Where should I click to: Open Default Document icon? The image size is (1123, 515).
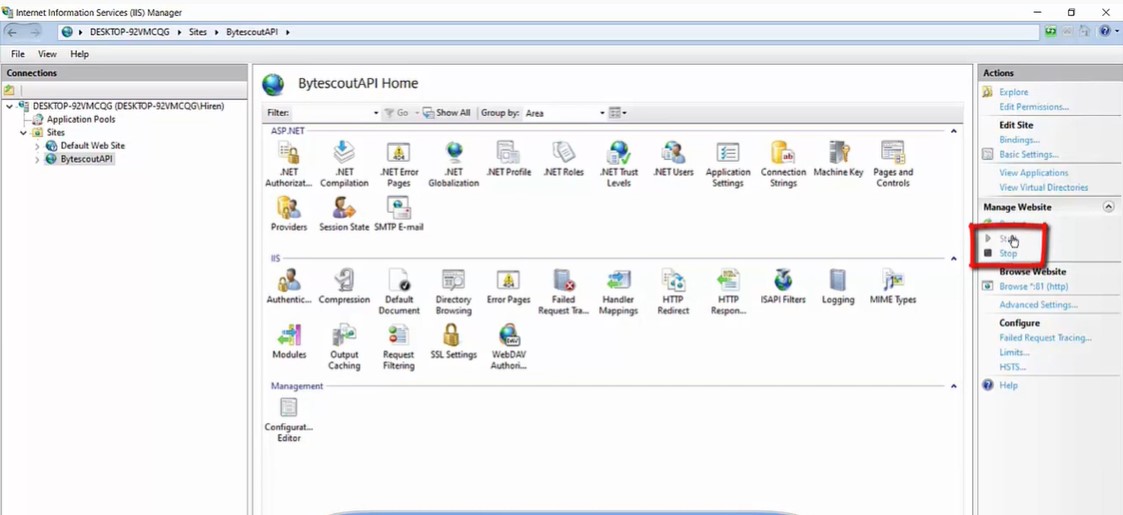[x=398, y=292]
